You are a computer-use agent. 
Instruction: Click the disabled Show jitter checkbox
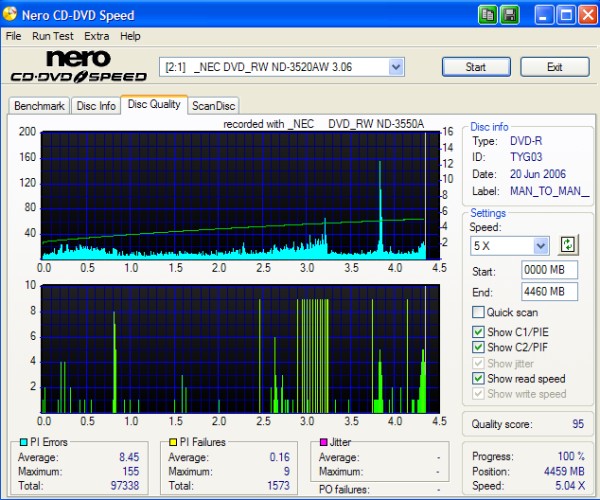click(478, 363)
